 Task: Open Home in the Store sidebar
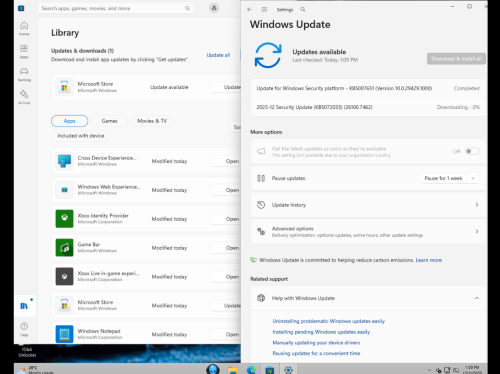coord(24,28)
